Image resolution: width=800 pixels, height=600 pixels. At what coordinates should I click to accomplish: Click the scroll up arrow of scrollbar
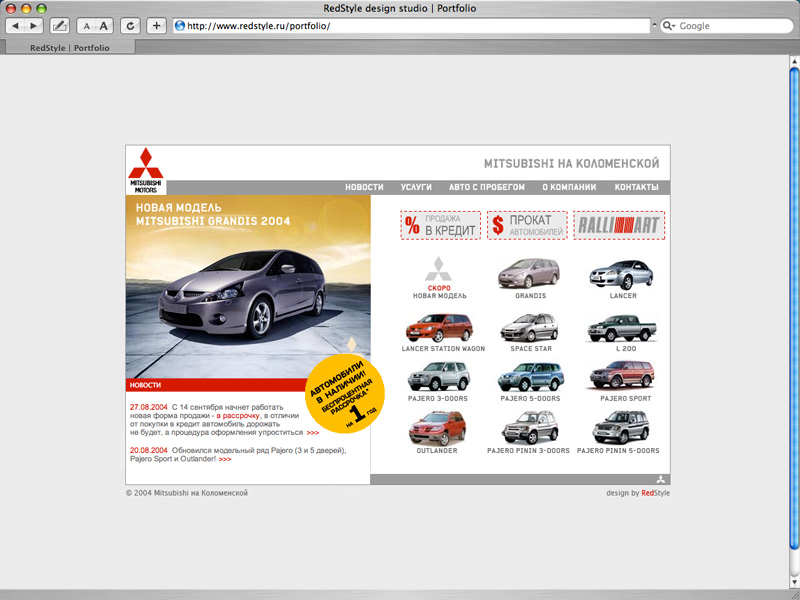[794, 61]
